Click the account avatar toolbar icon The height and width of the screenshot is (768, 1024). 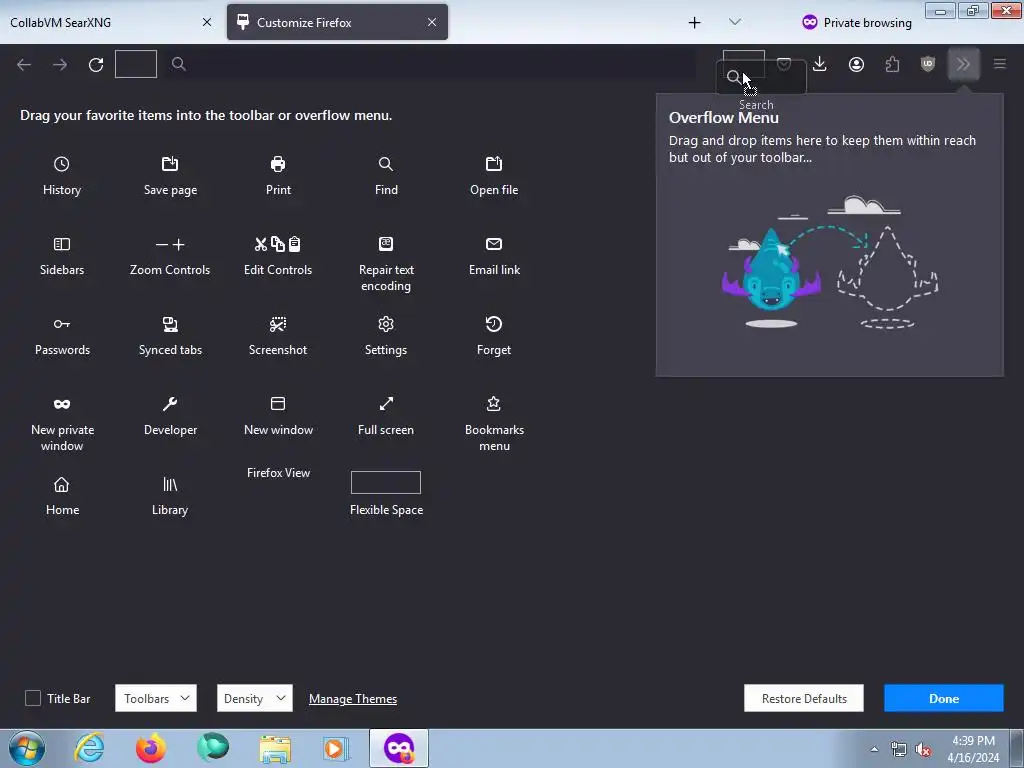click(x=856, y=64)
